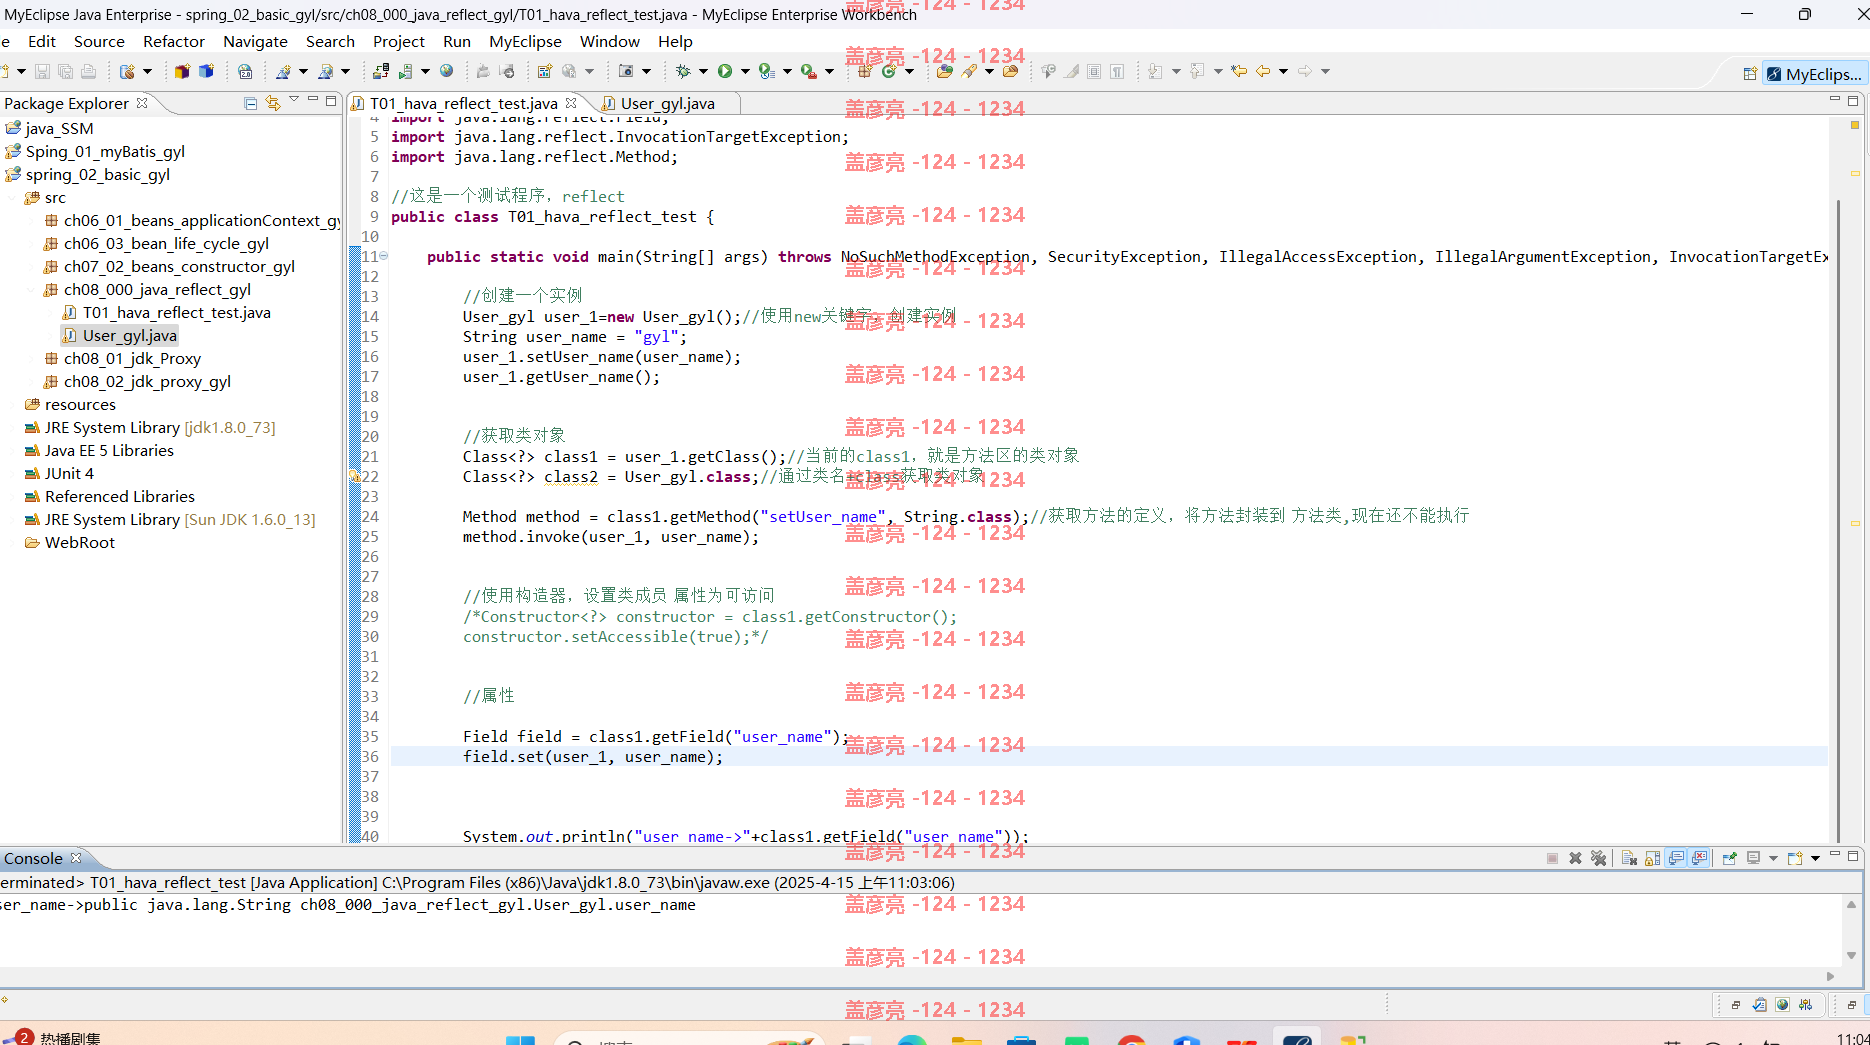Open the Navigate menu
This screenshot has height=1045, width=1870.
pyautogui.click(x=255, y=41)
